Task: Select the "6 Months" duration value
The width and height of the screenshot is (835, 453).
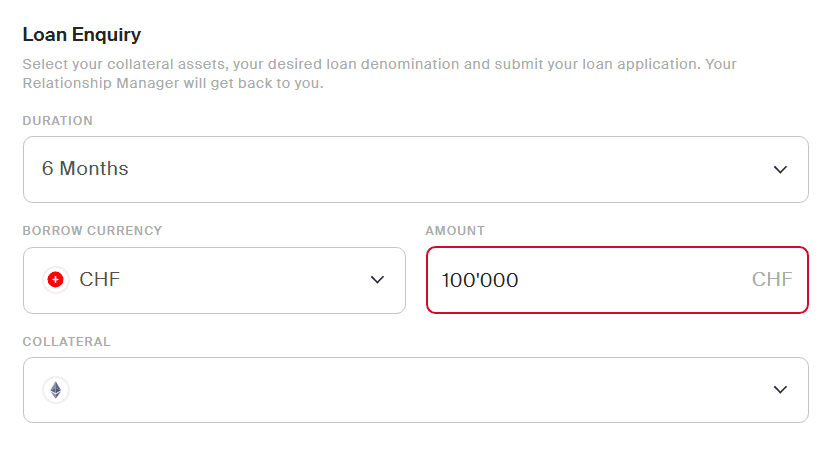Action: (85, 169)
